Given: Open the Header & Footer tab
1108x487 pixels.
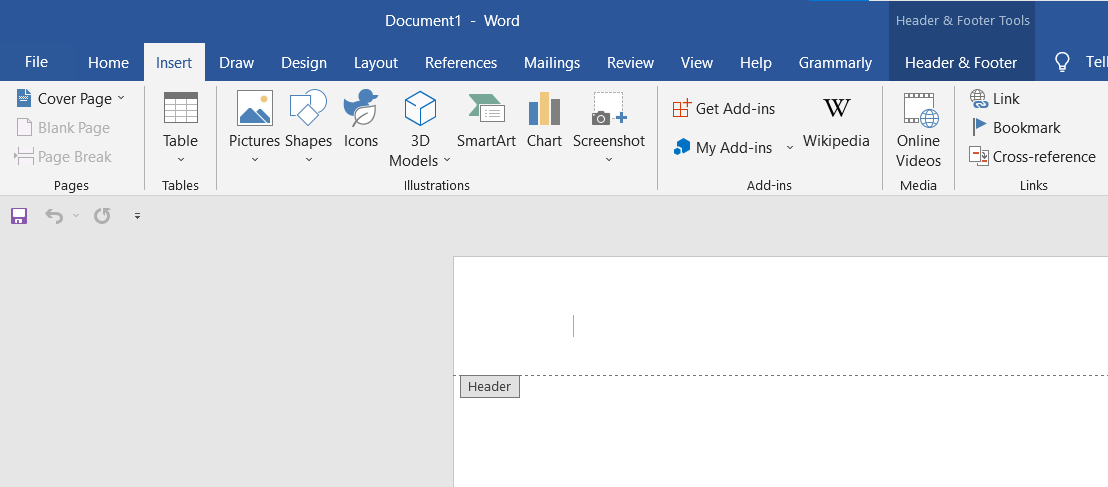Looking at the screenshot, I should point(960,62).
